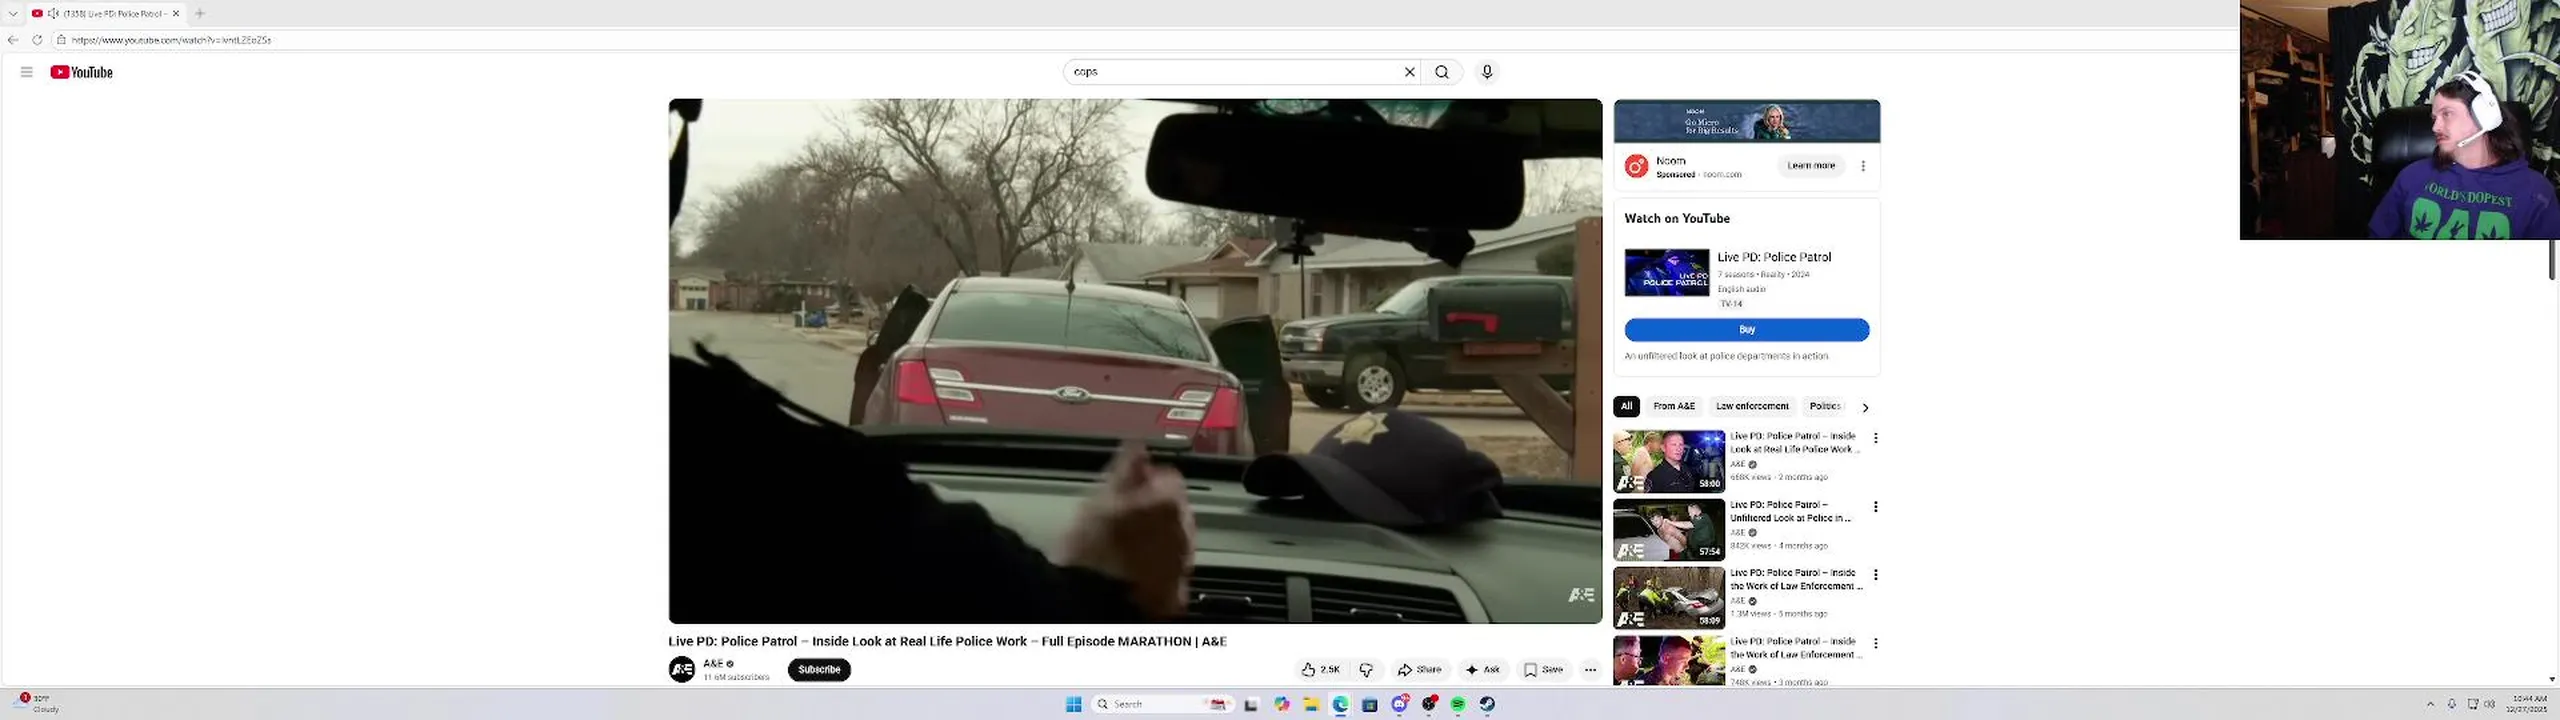
Task: Open 'Unfiltered Look at Police' video title
Action: [x=1790, y=511]
